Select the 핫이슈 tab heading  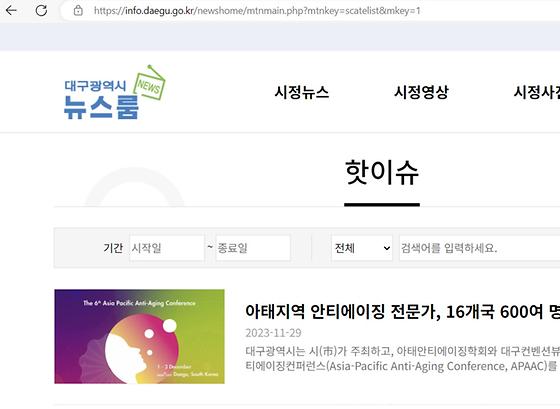[x=382, y=173]
